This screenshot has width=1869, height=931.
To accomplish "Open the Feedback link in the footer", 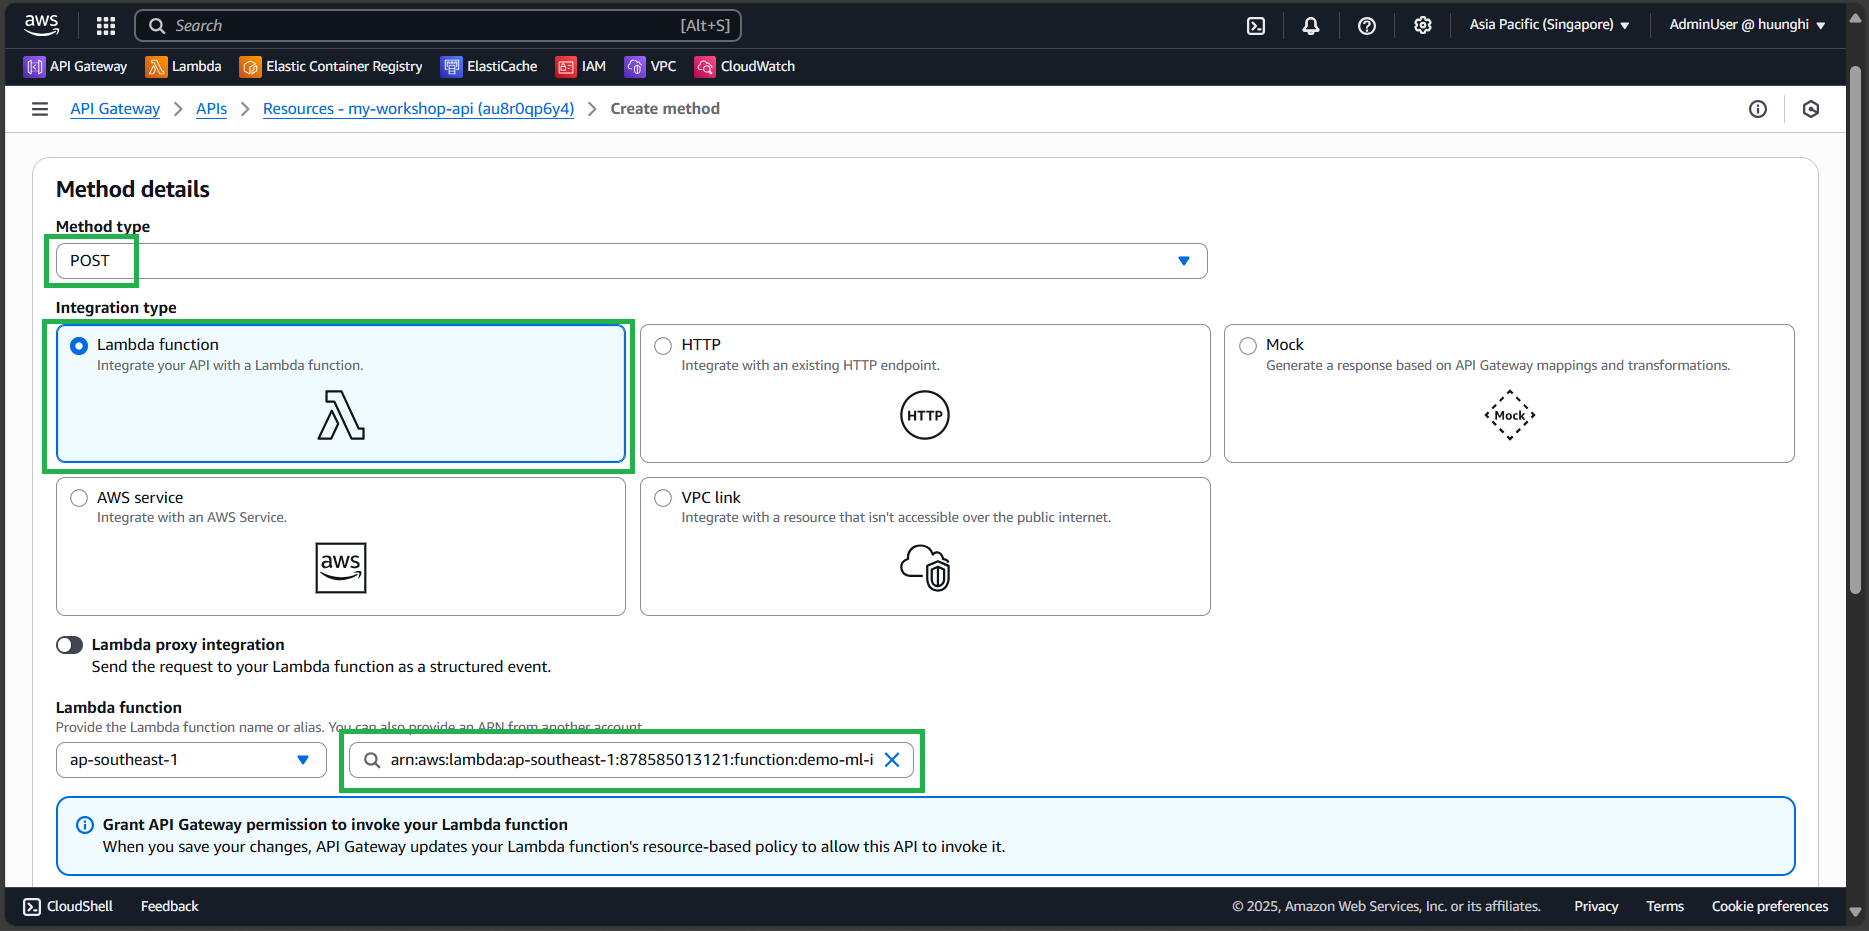I will point(170,907).
